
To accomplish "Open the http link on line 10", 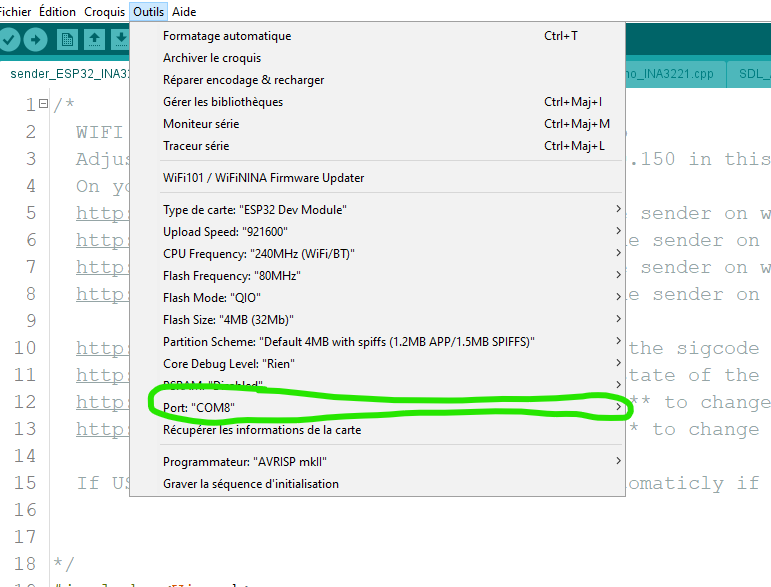I will pyautogui.click(x=102, y=349).
